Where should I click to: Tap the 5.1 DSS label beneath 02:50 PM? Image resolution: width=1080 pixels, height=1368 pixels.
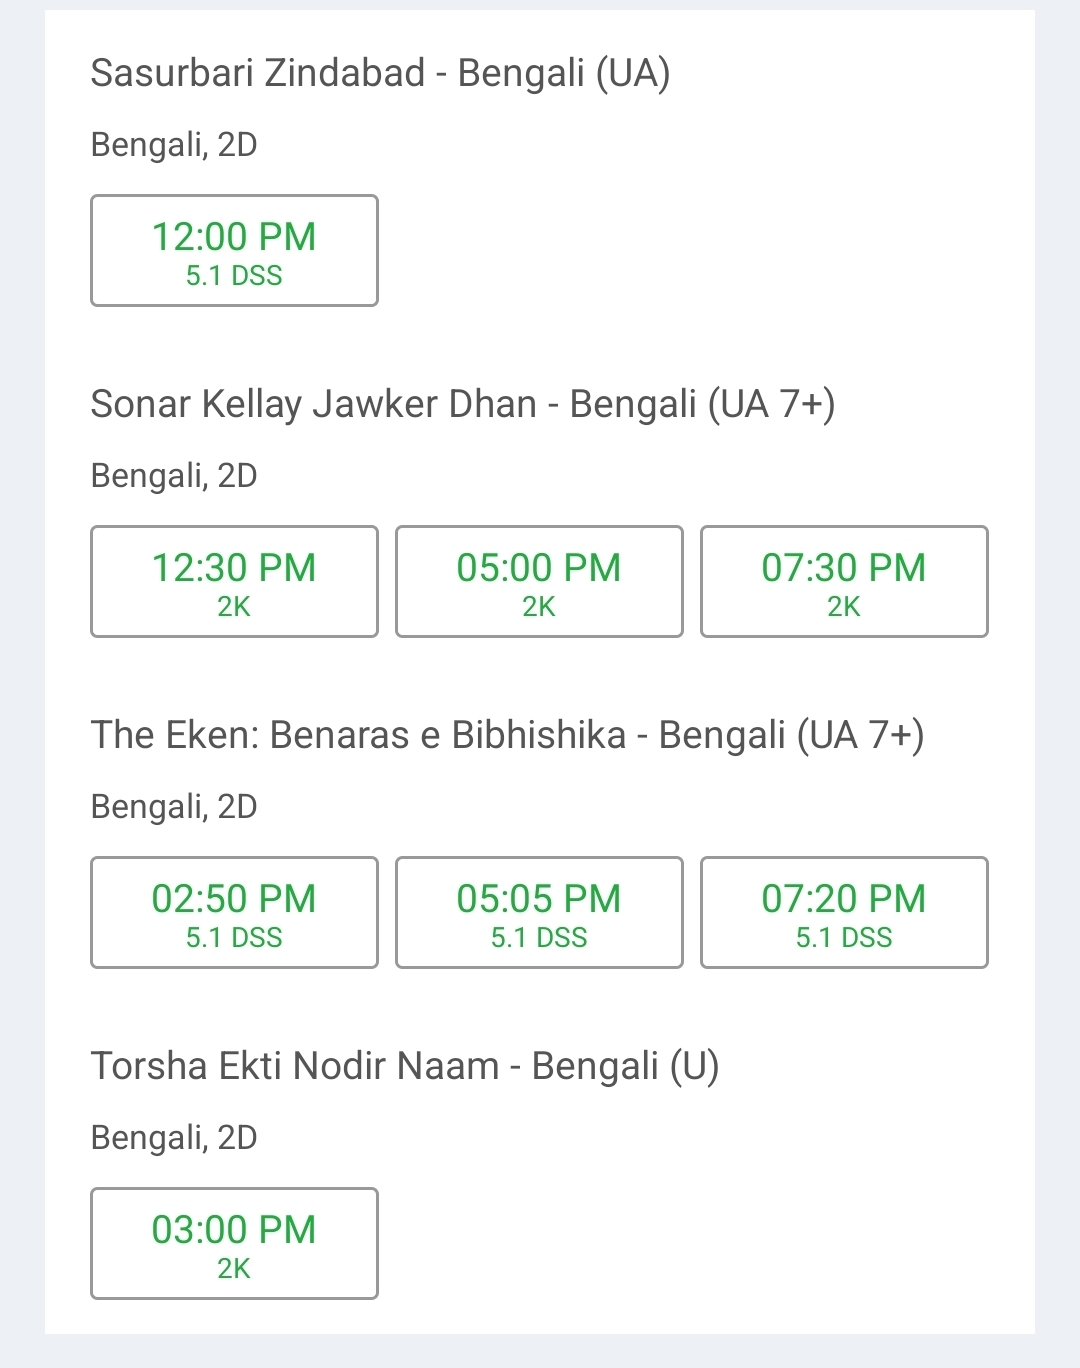pos(234,938)
